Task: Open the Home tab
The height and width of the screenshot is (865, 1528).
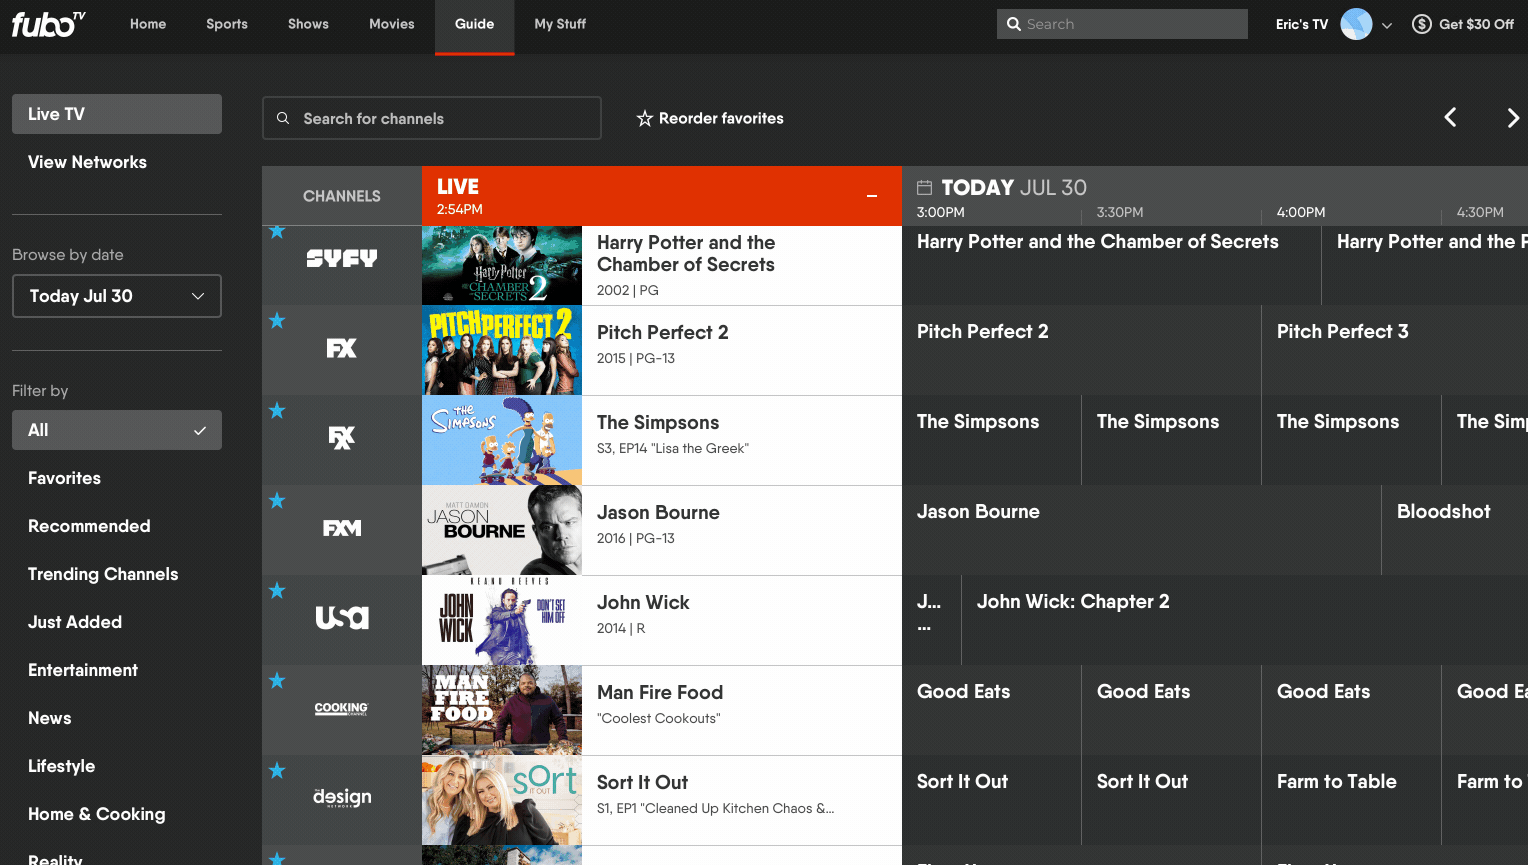Action: click(148, 24)
